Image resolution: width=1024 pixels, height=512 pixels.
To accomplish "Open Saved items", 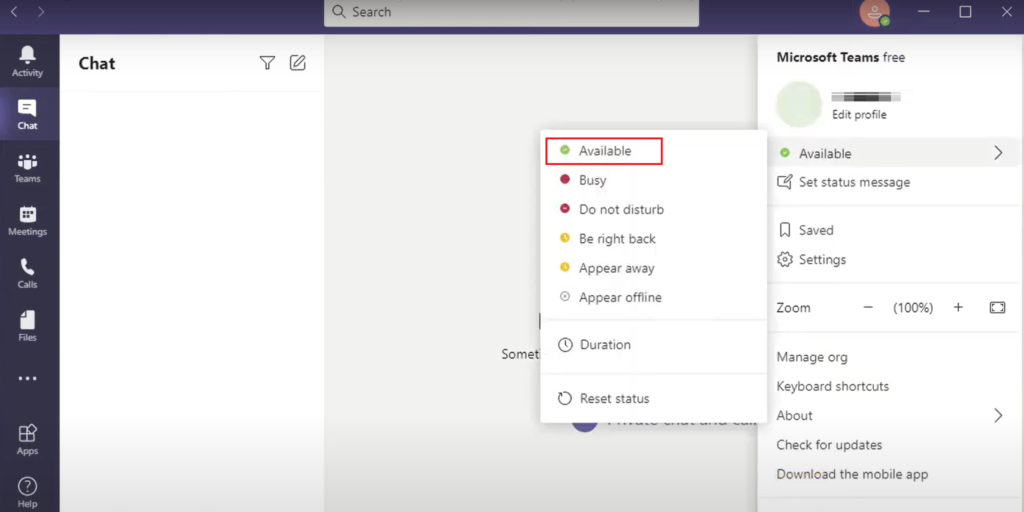I will pyautogui.click(x=816, y=231).
